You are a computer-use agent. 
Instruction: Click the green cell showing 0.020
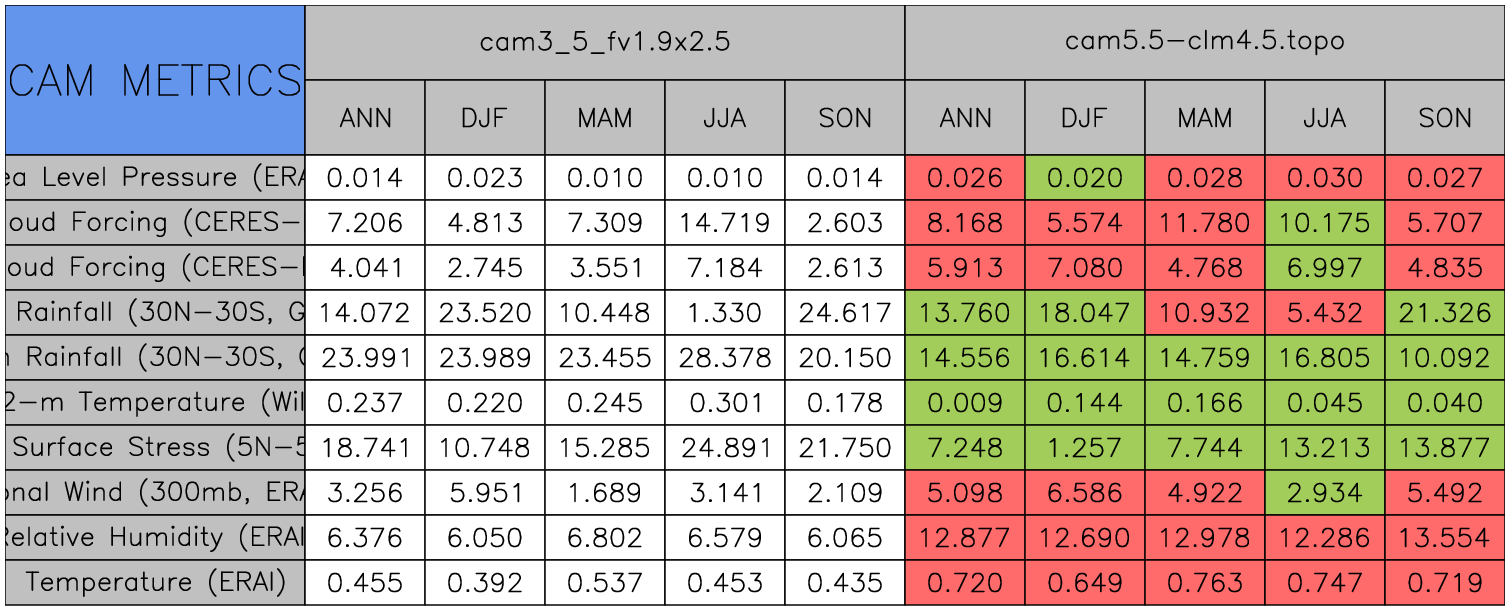point(1084,178)
